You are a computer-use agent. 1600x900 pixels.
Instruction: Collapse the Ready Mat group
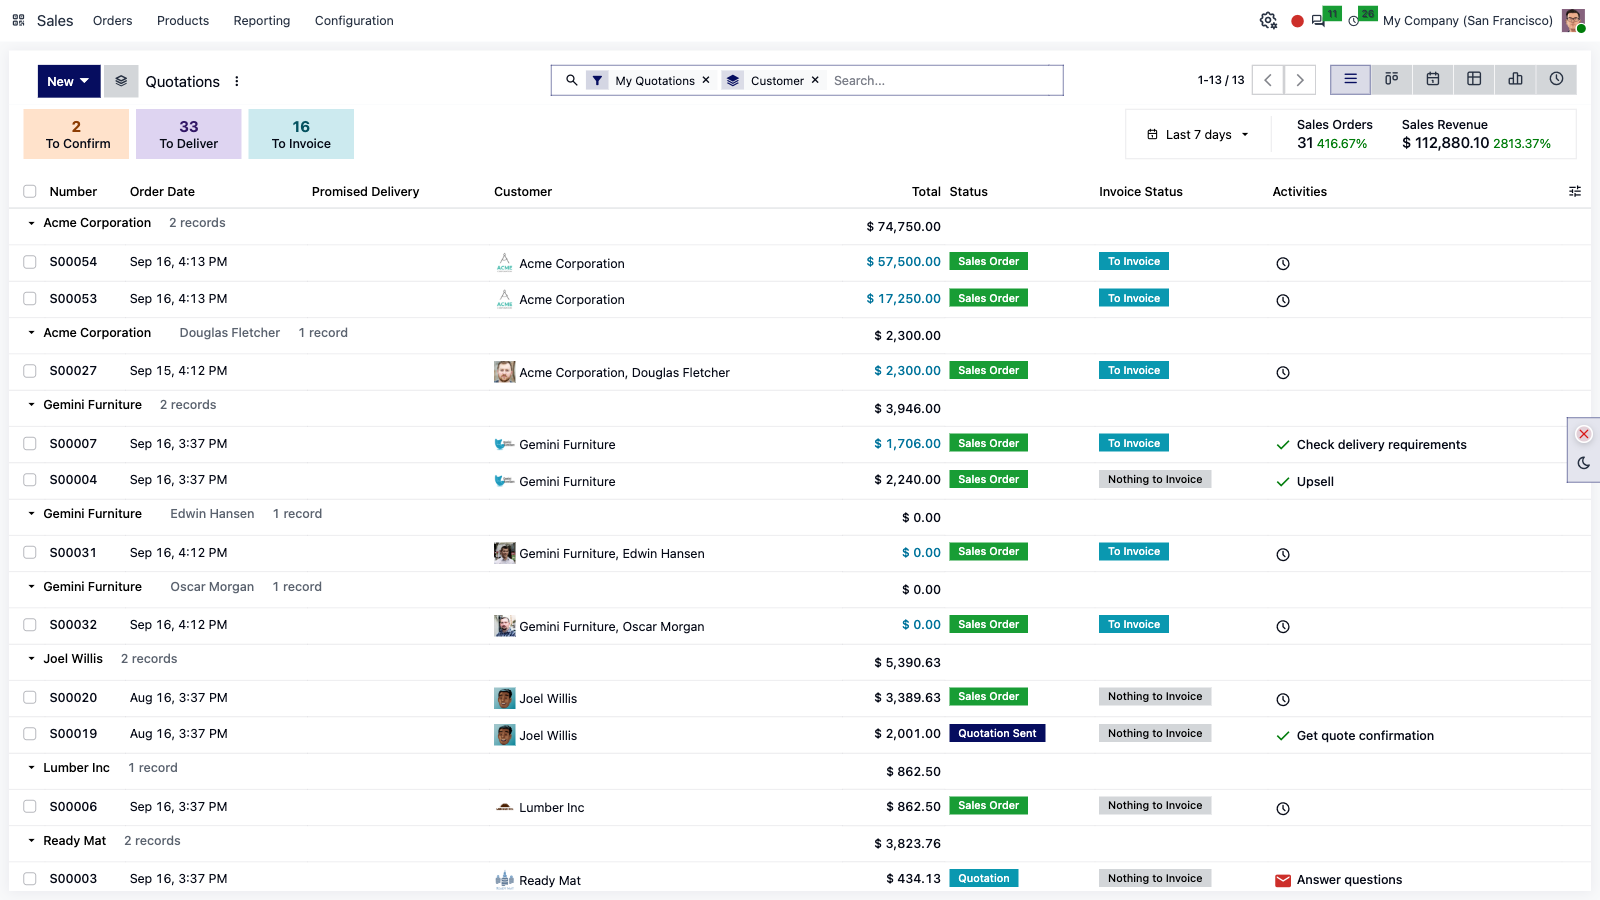point(31,841)
